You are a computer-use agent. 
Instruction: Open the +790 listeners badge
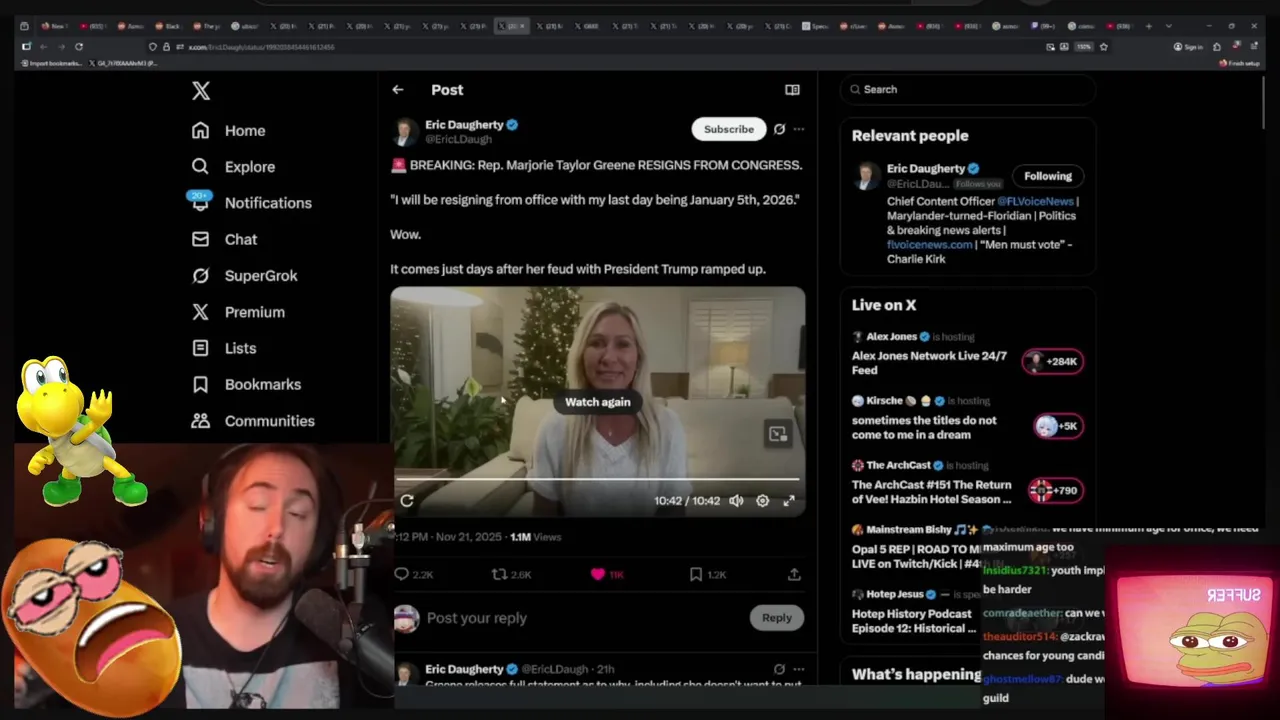pos(1056,490)
